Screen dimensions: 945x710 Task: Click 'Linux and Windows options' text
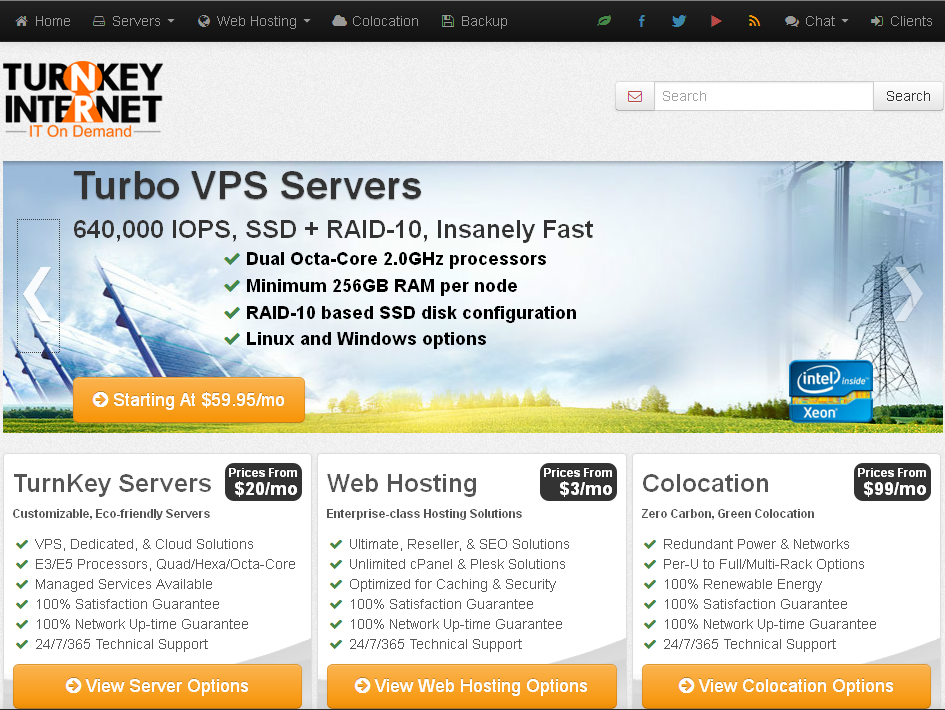(366, 339)
